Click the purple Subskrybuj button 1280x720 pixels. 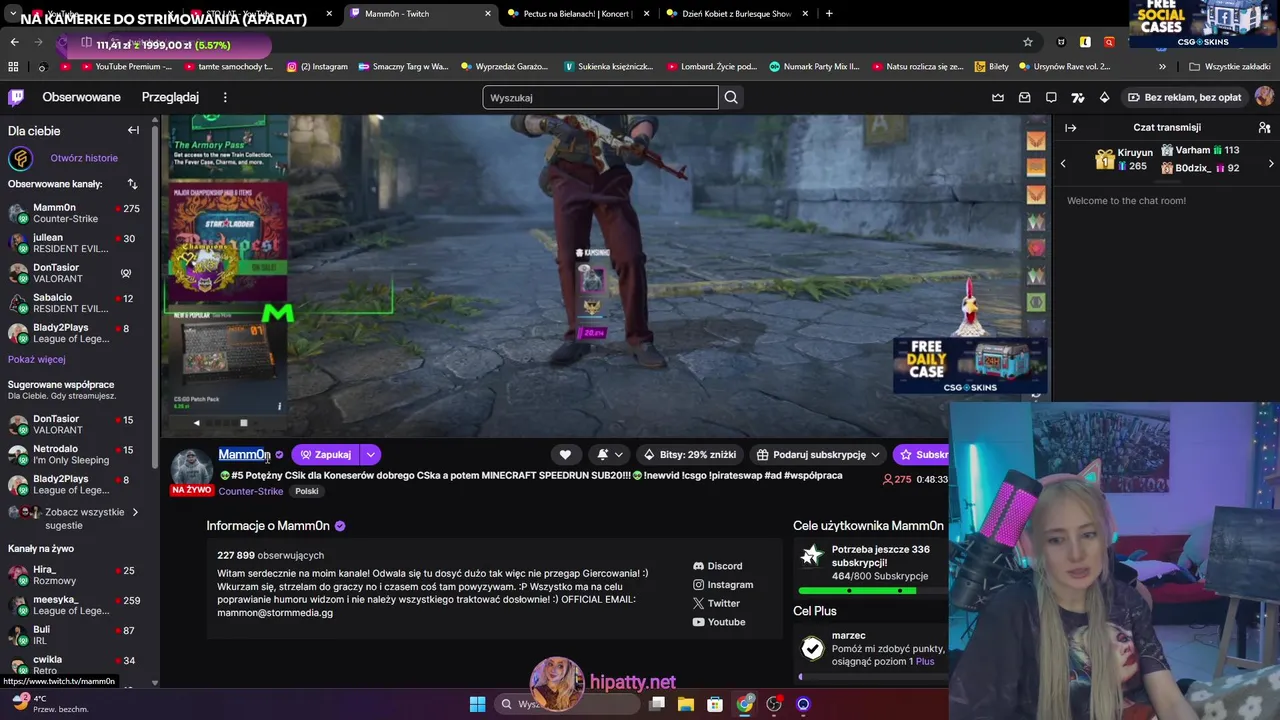pos(920,454)
